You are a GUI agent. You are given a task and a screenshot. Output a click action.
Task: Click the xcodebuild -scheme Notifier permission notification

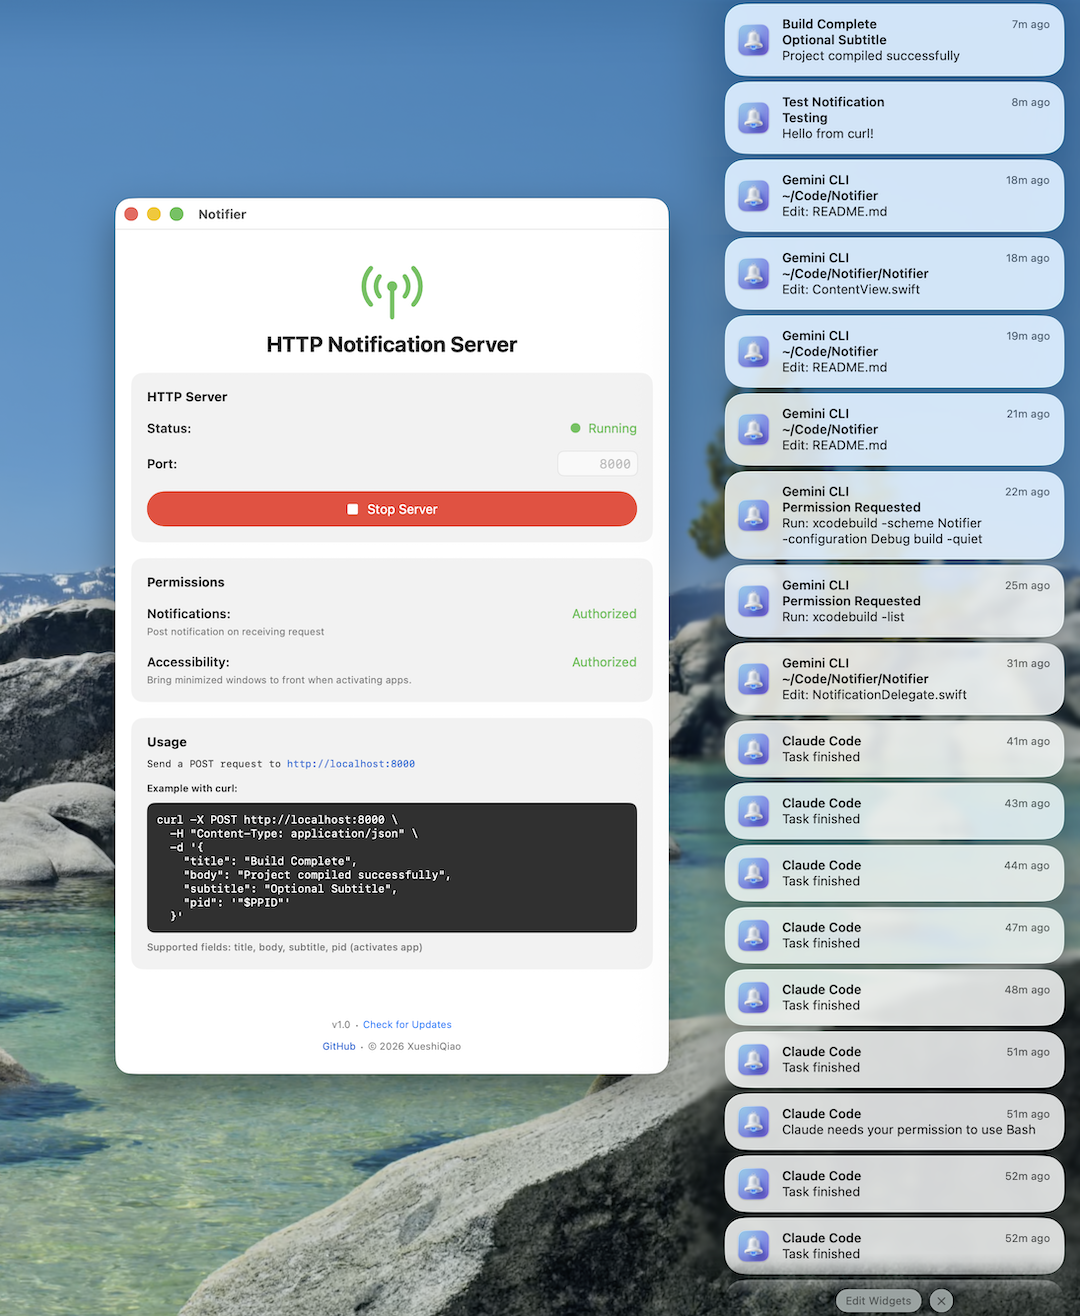[893, 515]
